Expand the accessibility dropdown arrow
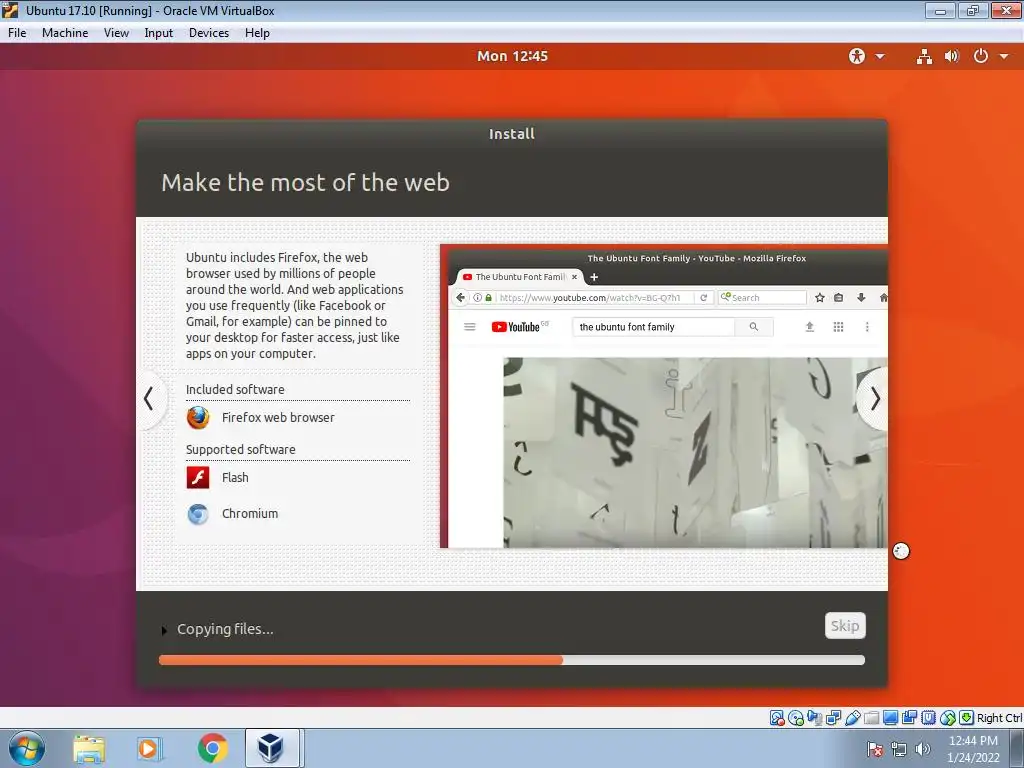 point(880,57)
